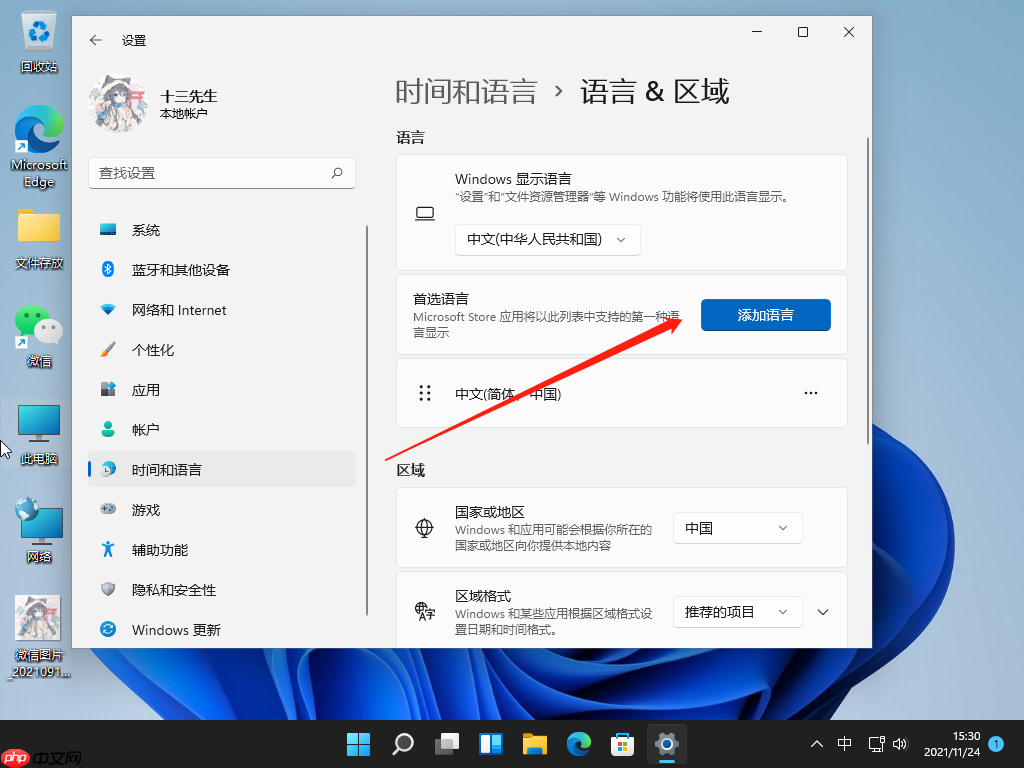Screen dimensions: 1024x768
Task: Click the 时间和语言 breadcrumb heading
Action: click(467, 91)
